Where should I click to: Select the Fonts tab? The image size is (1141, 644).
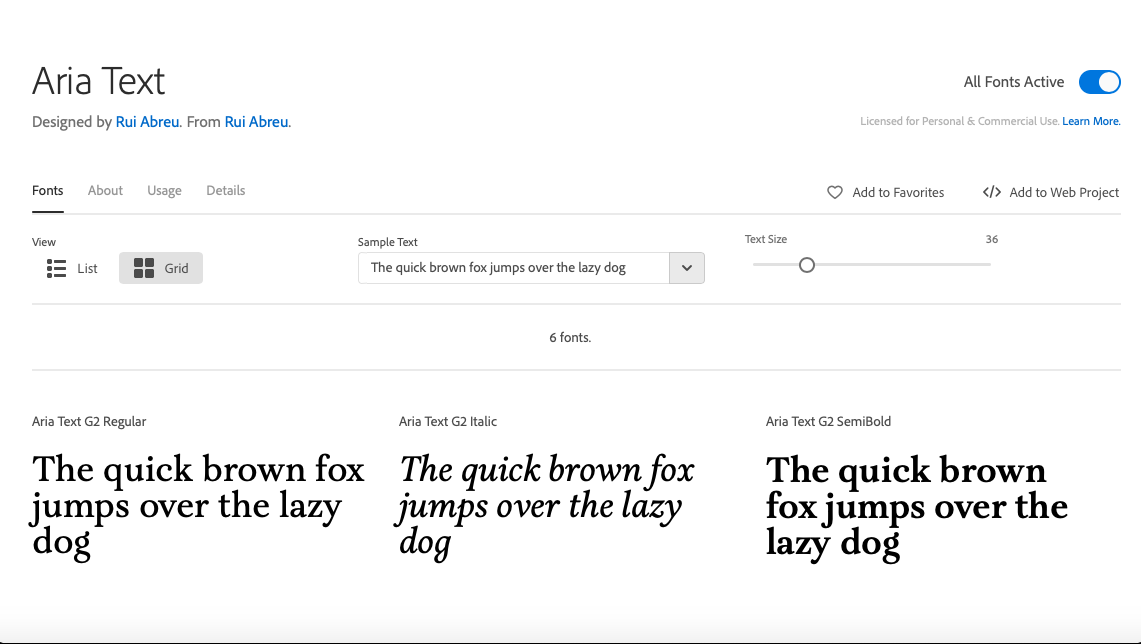(48, 191)
